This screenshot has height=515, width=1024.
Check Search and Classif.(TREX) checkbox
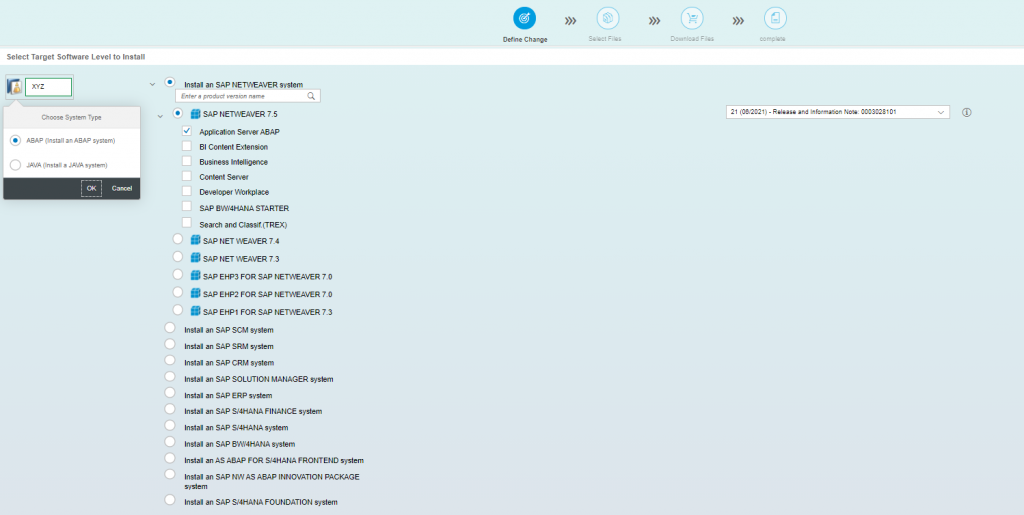pyautogui.click(x=187, y=222)
